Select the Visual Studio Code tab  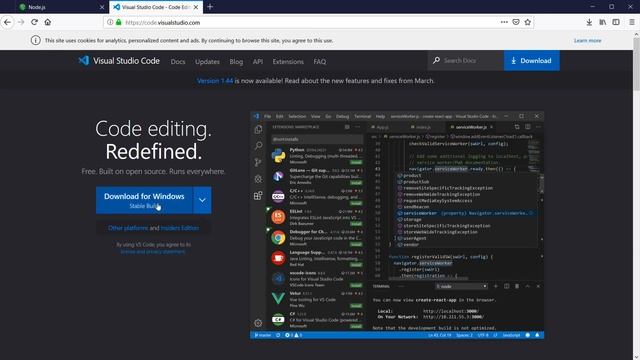click(156, 7)
